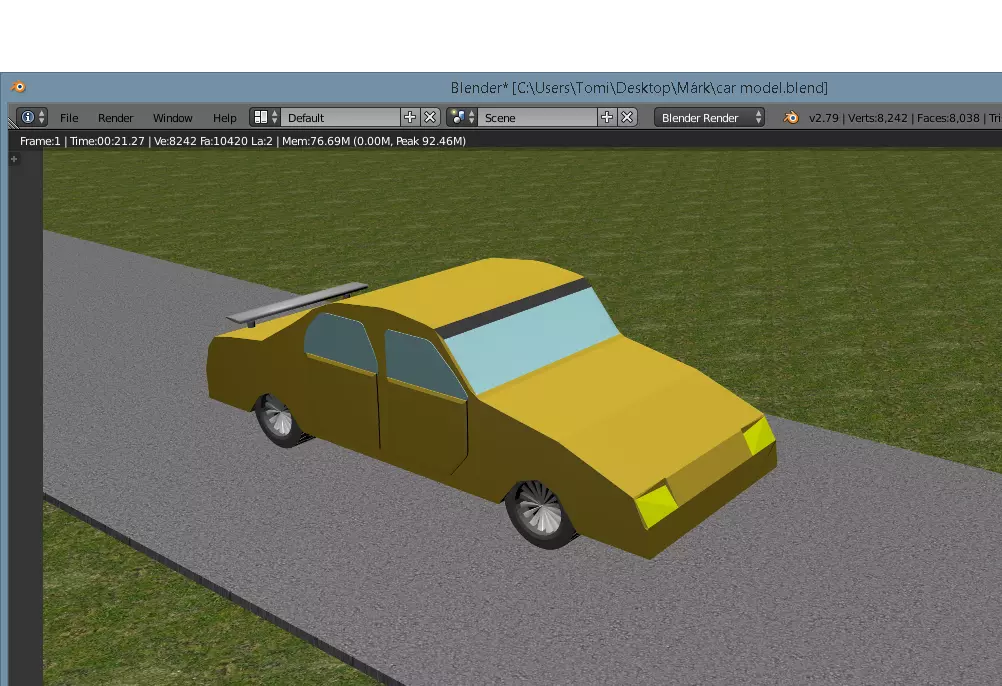Image resolution: width=1002 pixels, height=686 pixels.
Task: Add a new screen layout with plus
Action: tap(410, 118)
